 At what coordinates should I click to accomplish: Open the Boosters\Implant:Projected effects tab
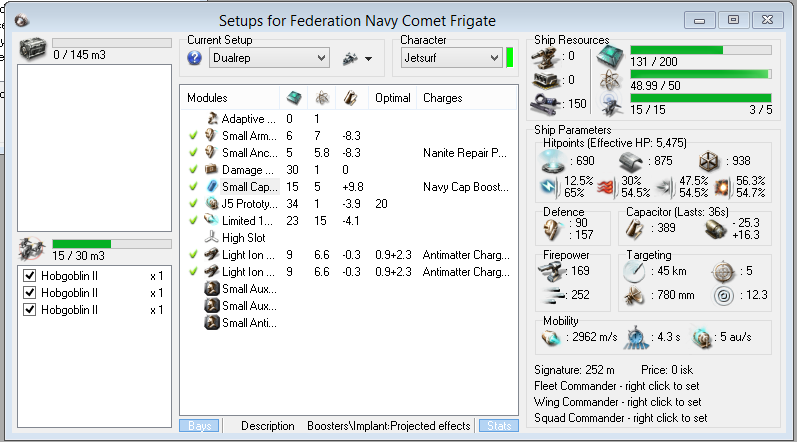click(x=388, y=426)
